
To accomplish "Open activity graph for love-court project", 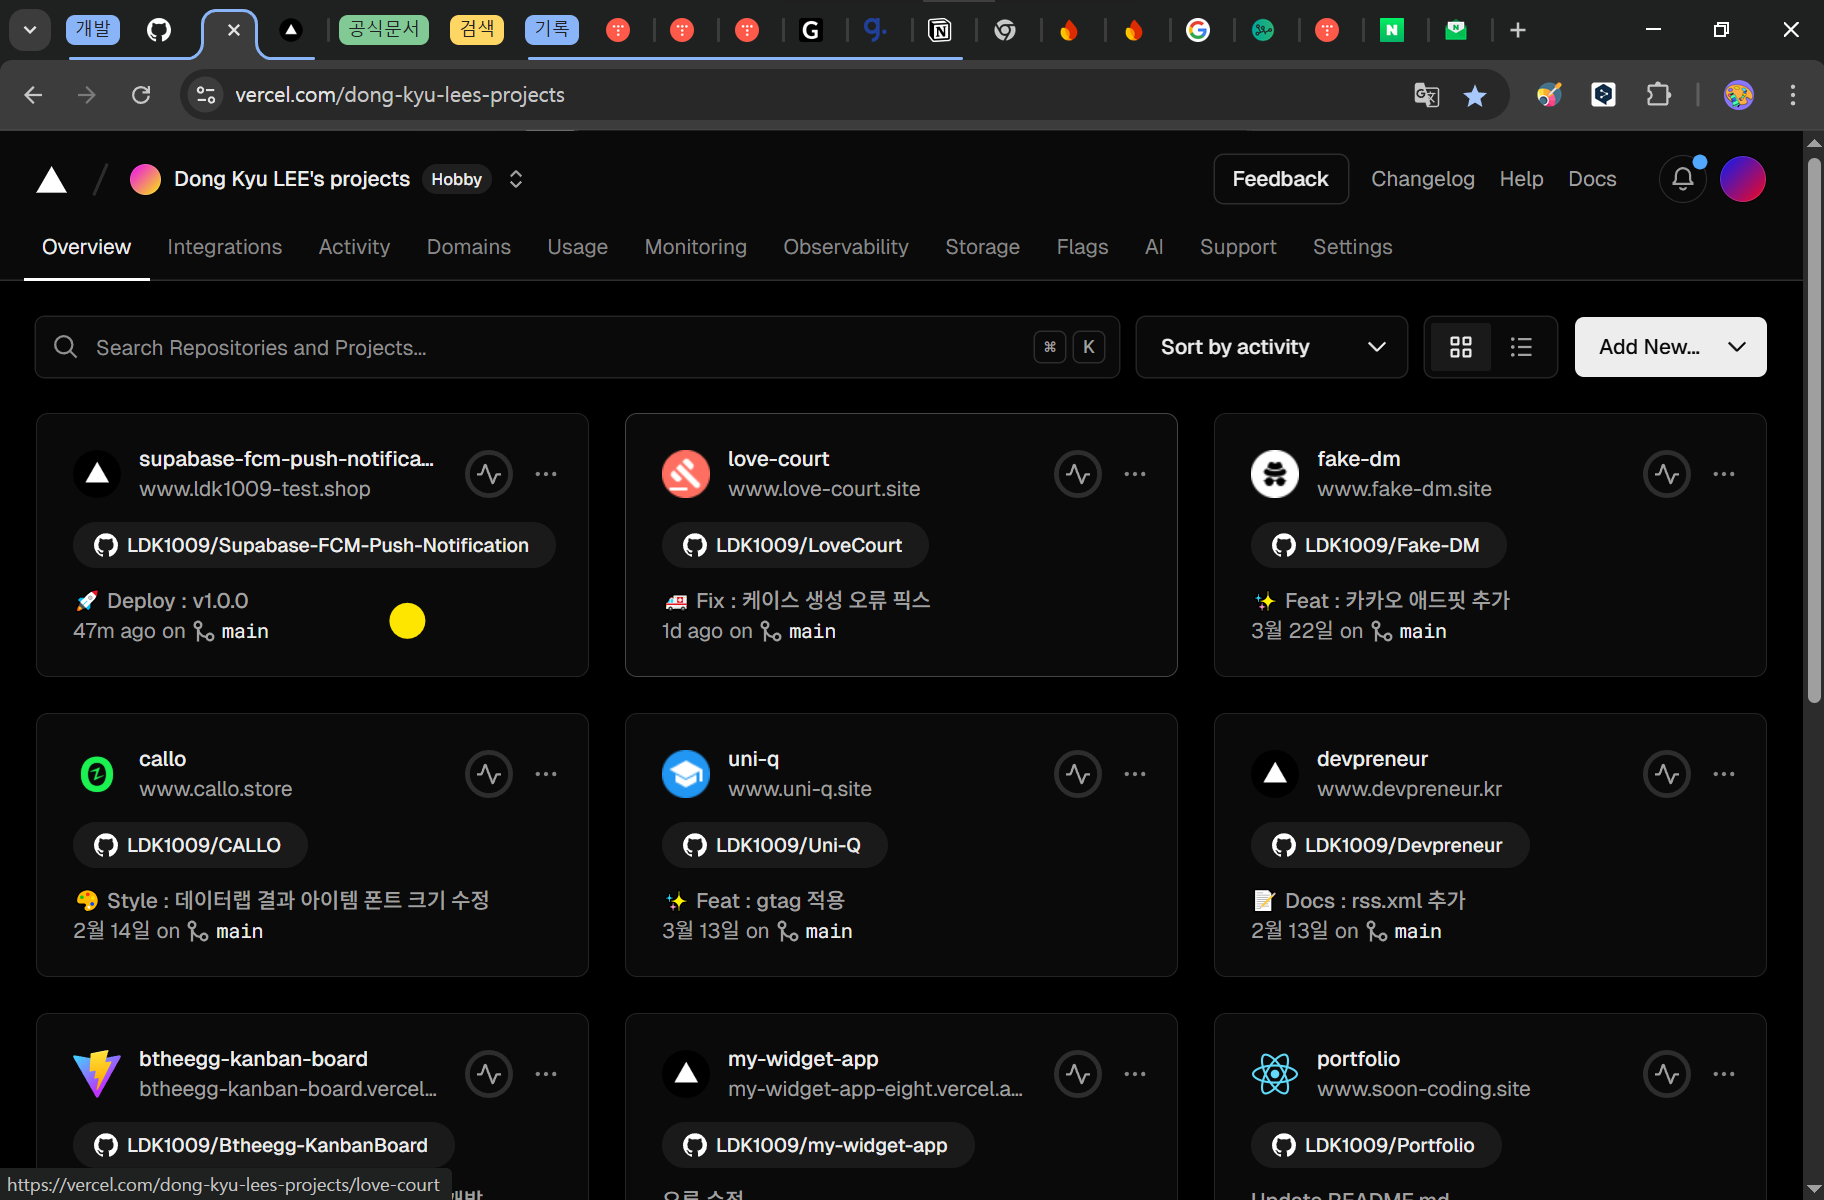I will 1078,474.
